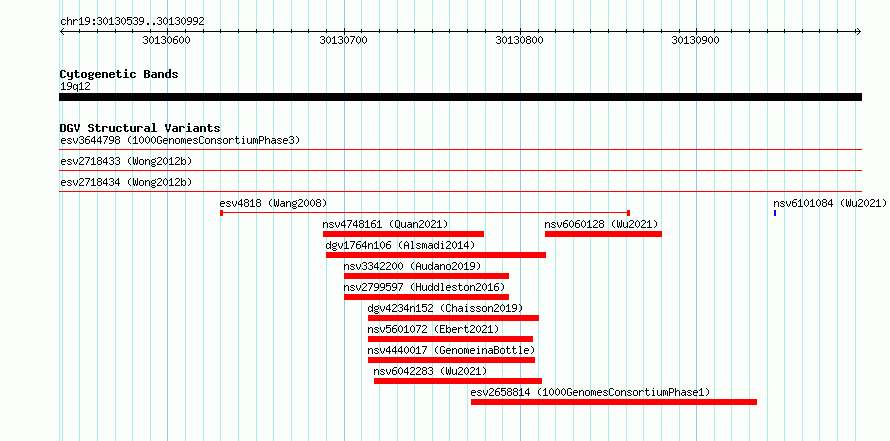Image resolution: width=890 pixels, height=441 pixels.
Task: Open the nsv3342200 (Audano2019) label
Action: tap(412, 266)
